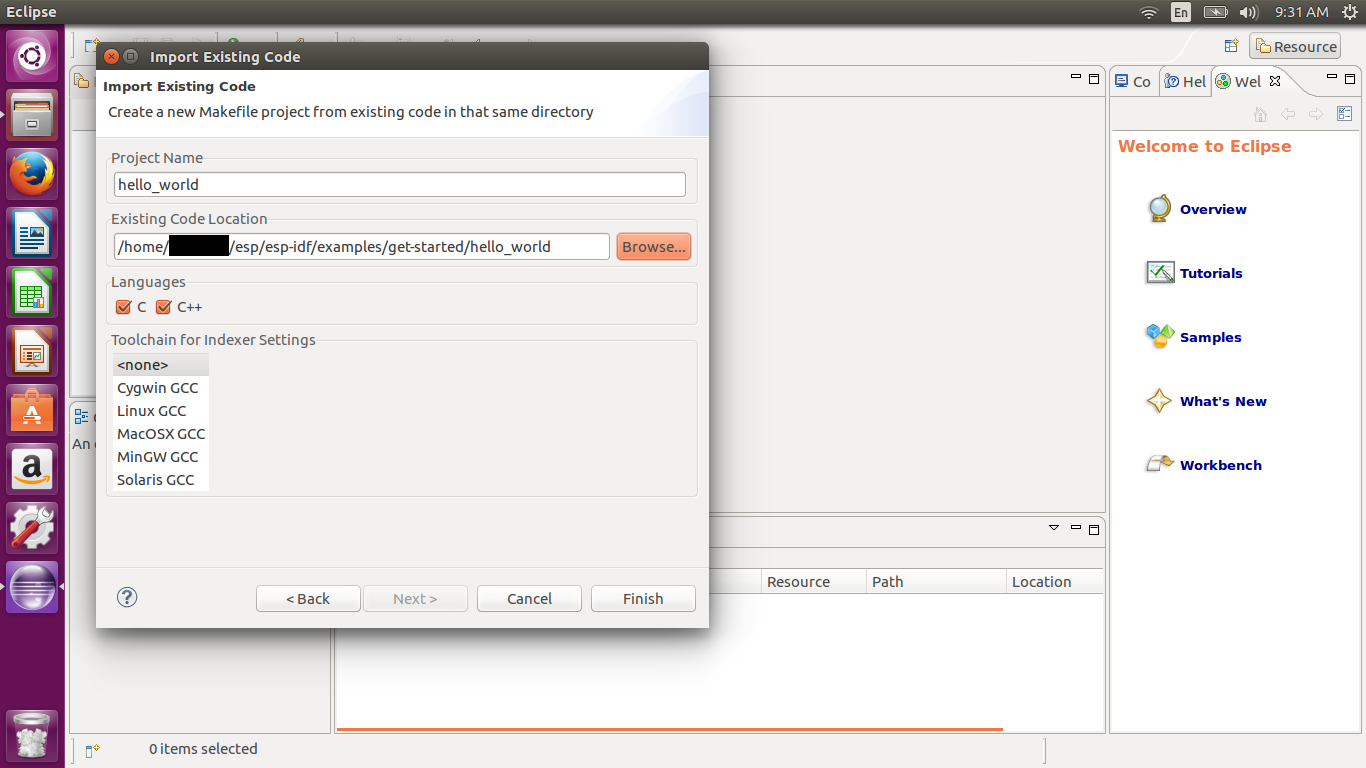Open the Workbench icon on Welcome page
1366x768 pixels.
click(x=1159, y=464)
